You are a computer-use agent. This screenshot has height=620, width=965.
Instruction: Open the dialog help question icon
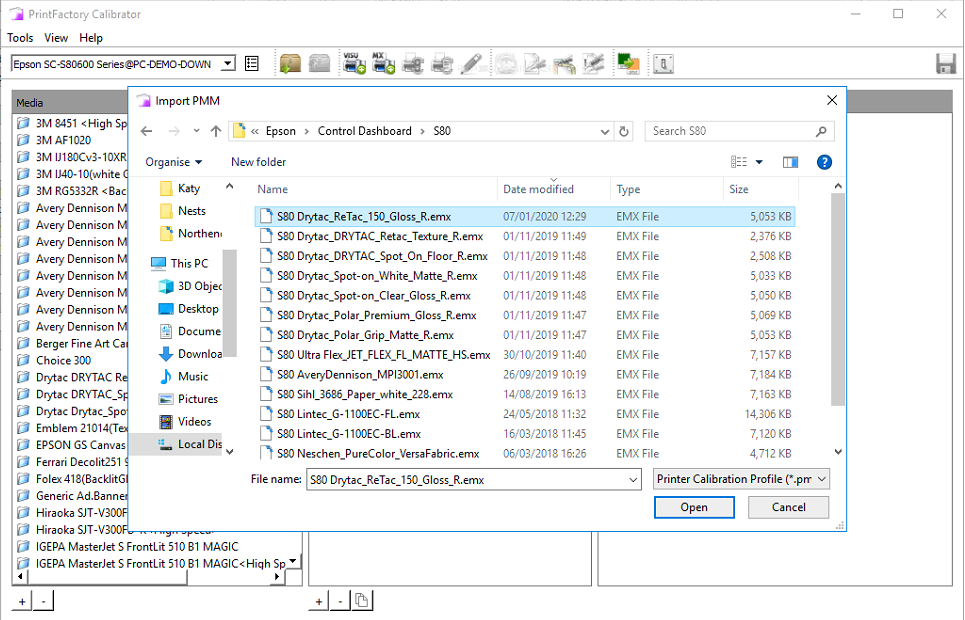click(824, 162)
